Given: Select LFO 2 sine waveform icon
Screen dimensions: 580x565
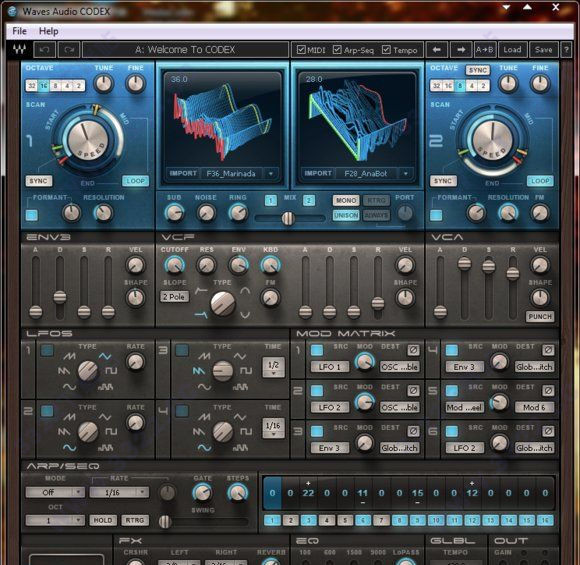Looking at the screenshot, I should pos(69,447).
